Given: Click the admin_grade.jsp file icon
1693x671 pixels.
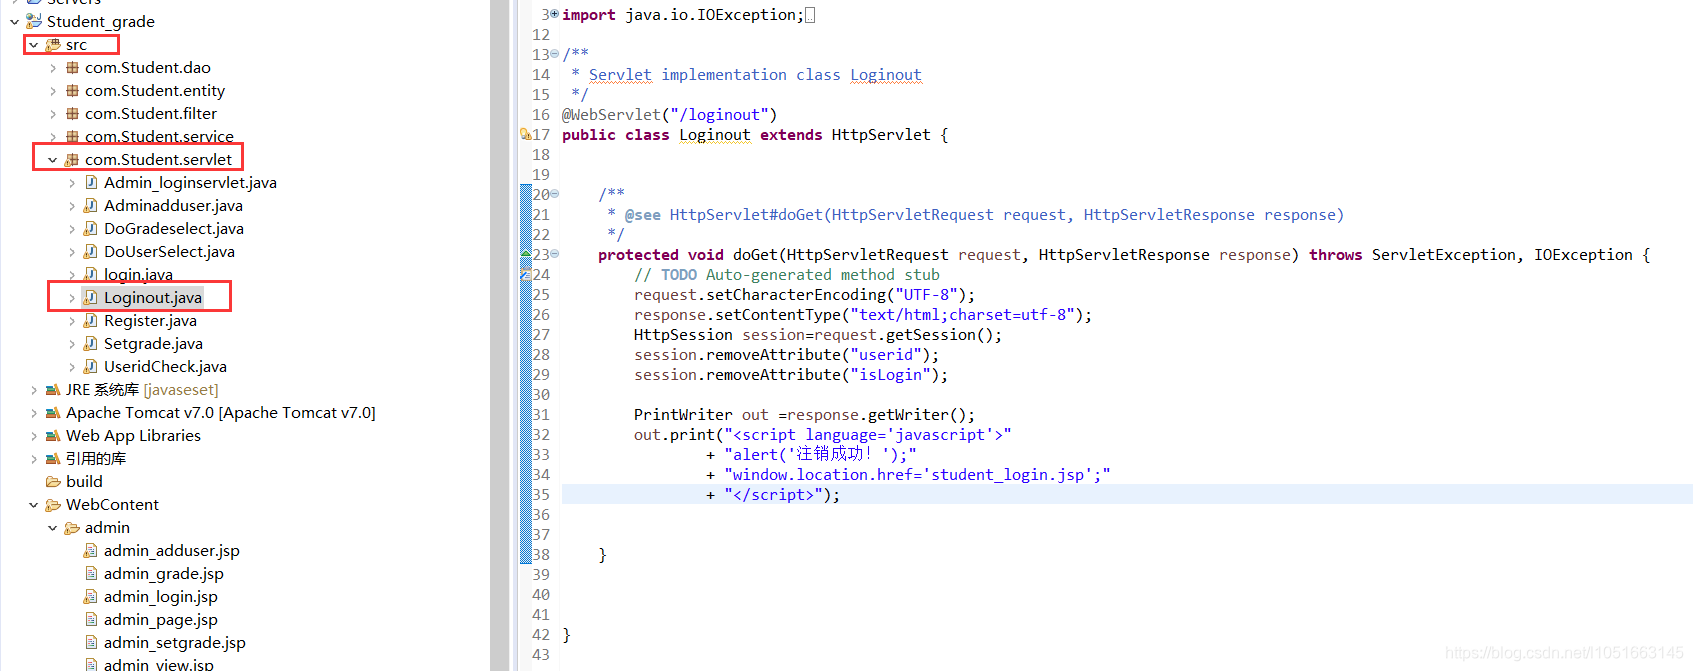Looking at the screenshot, I should (91, 574).
